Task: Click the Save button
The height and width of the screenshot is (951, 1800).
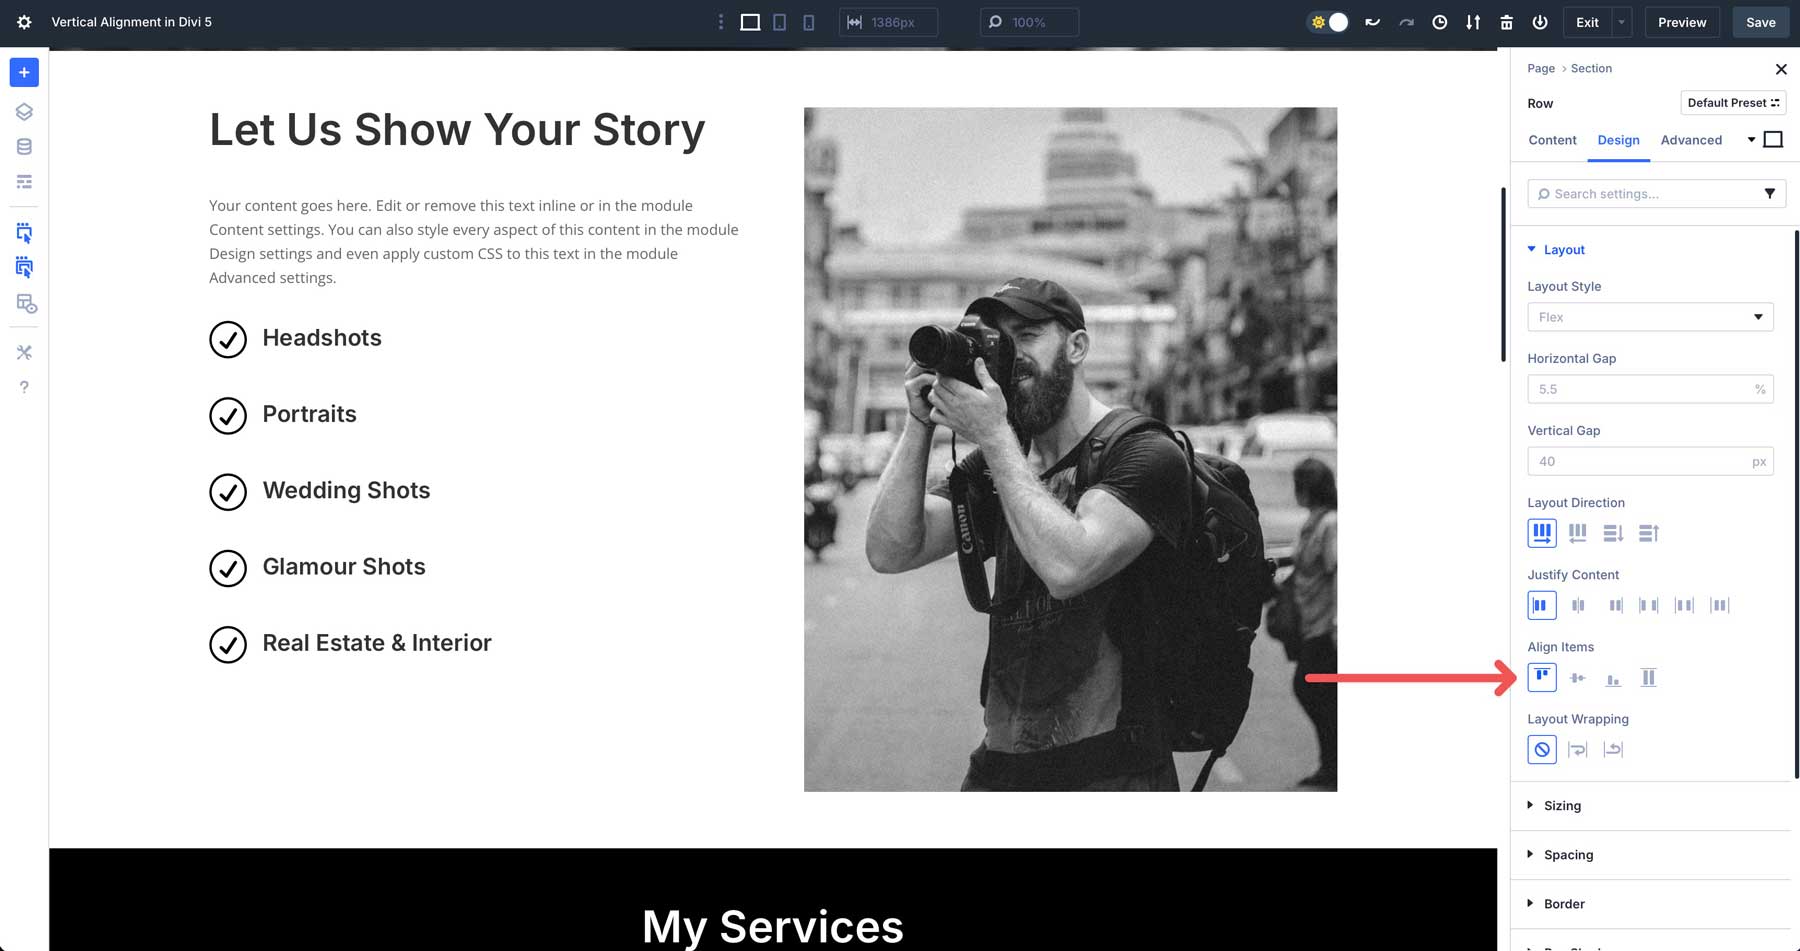Action: (x=1760, y=21)
